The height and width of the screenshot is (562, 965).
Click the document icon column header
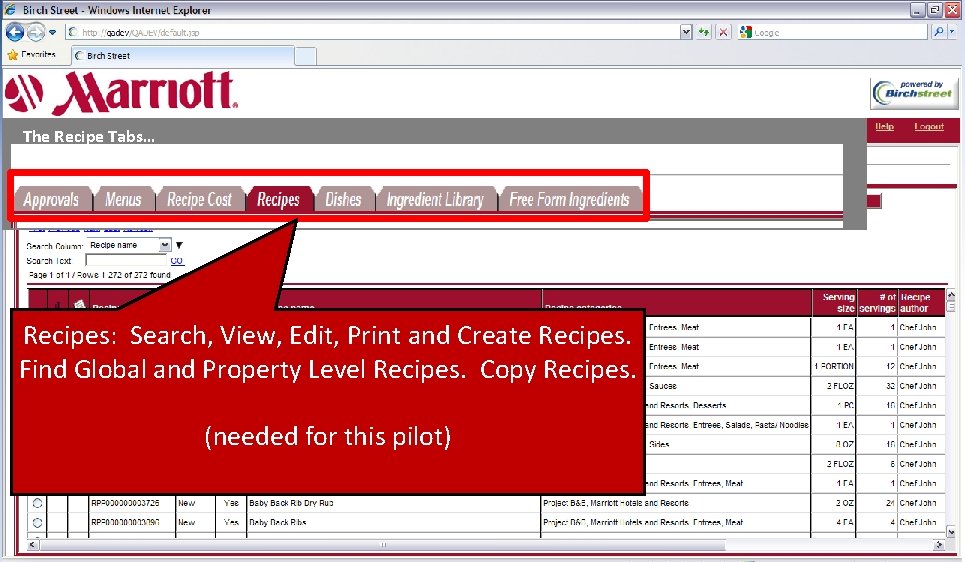pyautogui.click(x=79, y=304)
